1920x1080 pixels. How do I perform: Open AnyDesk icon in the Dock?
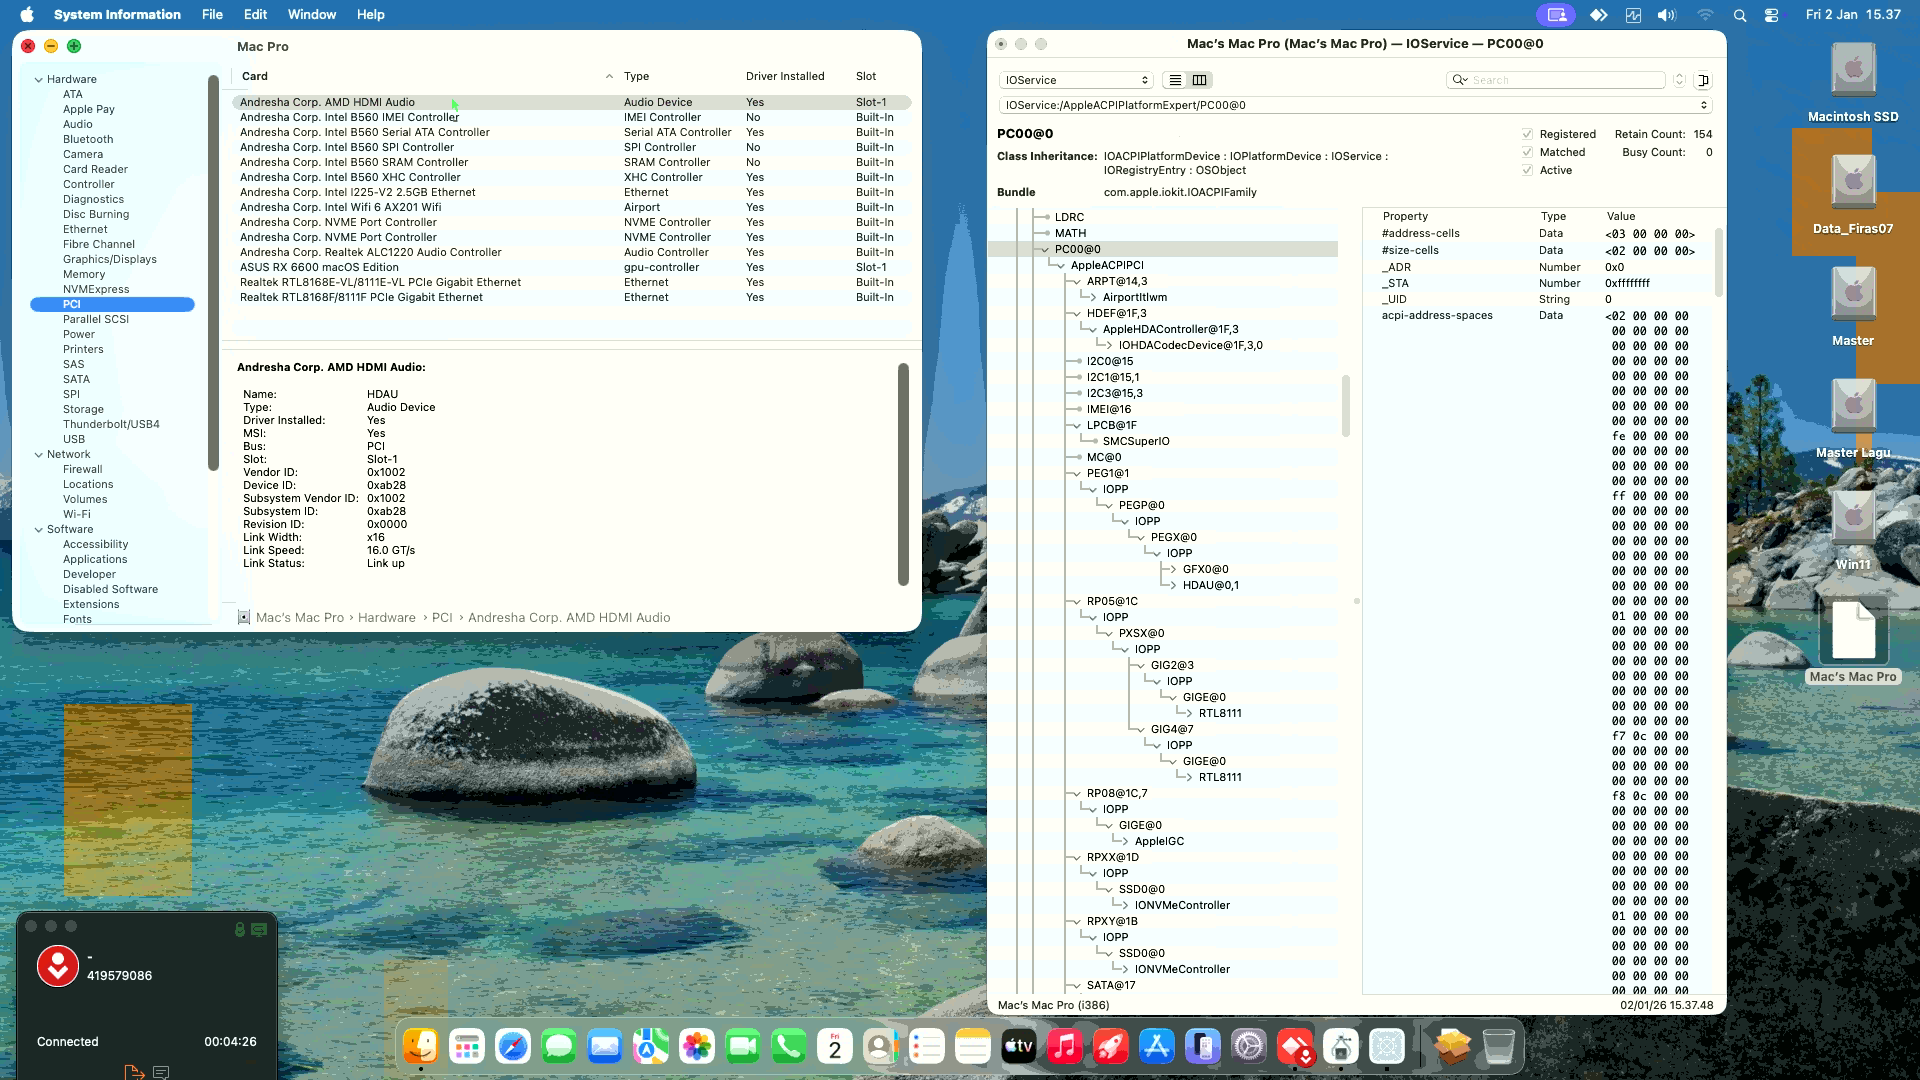[1295, 1047]
